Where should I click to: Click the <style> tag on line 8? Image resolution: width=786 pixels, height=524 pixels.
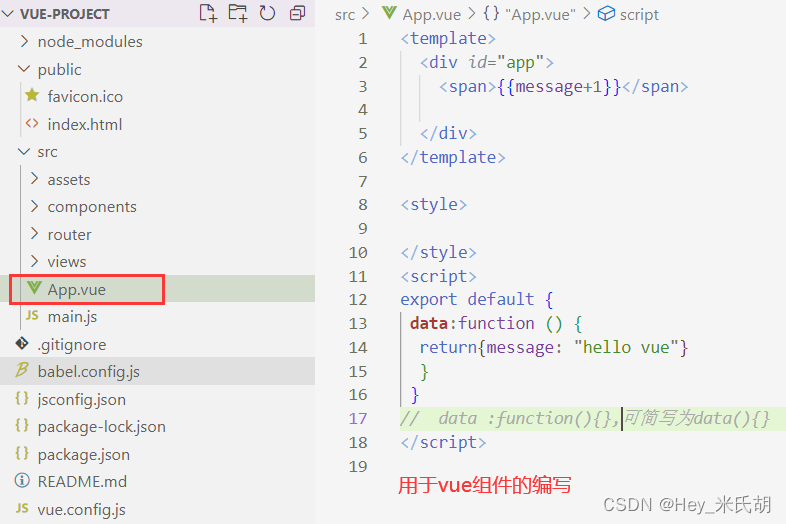point(434,205)
